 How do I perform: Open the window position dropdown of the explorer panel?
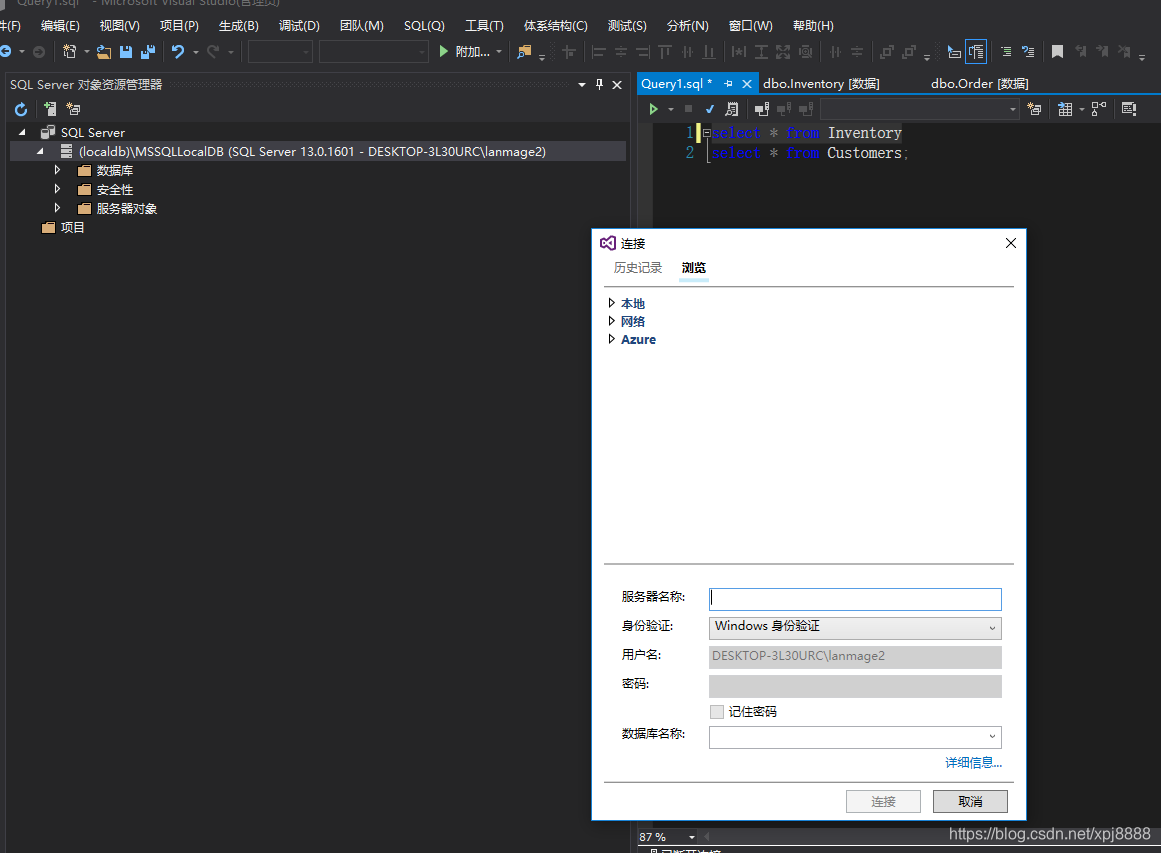click(582, 84)
